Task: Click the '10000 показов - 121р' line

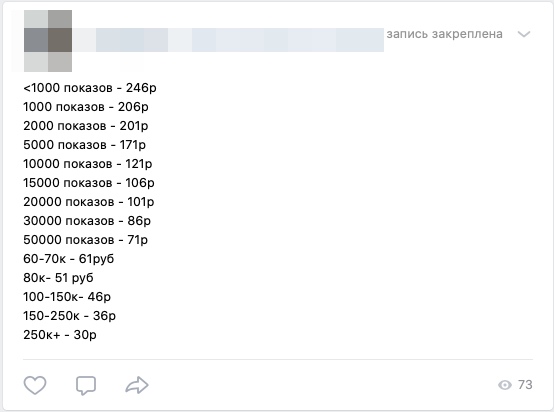Action: [x=88, y=164]
